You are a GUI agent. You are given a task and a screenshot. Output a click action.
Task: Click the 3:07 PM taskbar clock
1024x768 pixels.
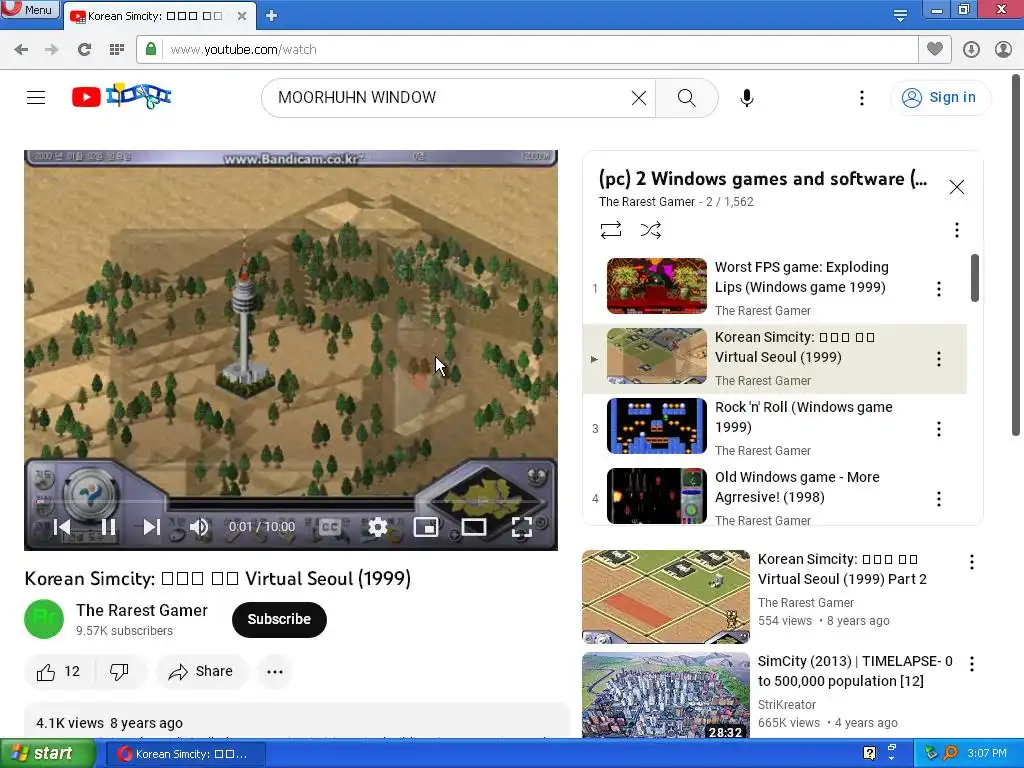(987, 754)
